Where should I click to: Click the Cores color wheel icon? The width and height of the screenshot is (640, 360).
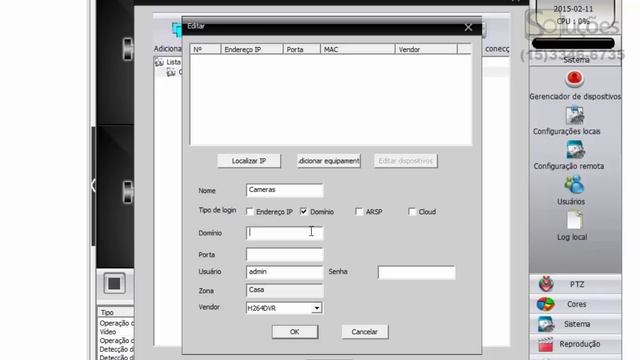(x=545, y=304)
